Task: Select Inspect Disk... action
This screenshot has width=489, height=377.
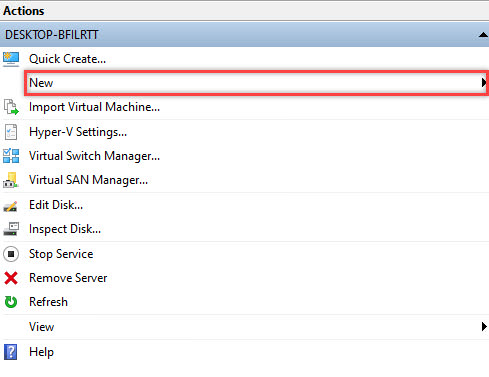Action: 65,229
